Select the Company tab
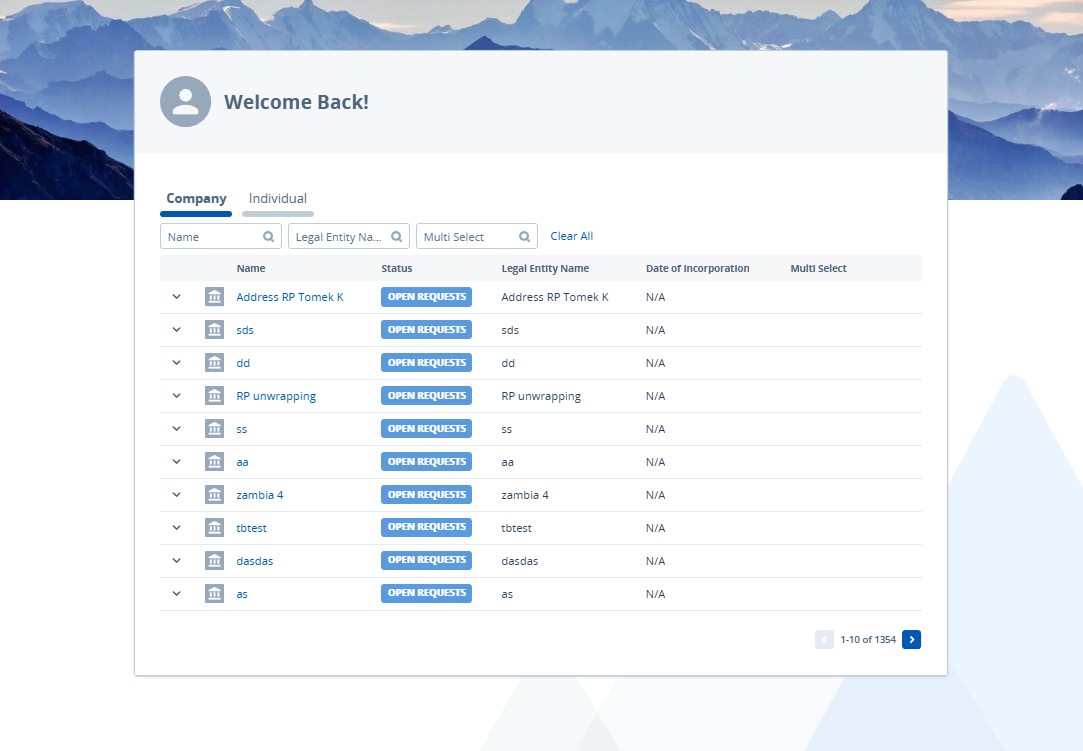Viewport: 1083px width, 751px height. click(196, 198)
